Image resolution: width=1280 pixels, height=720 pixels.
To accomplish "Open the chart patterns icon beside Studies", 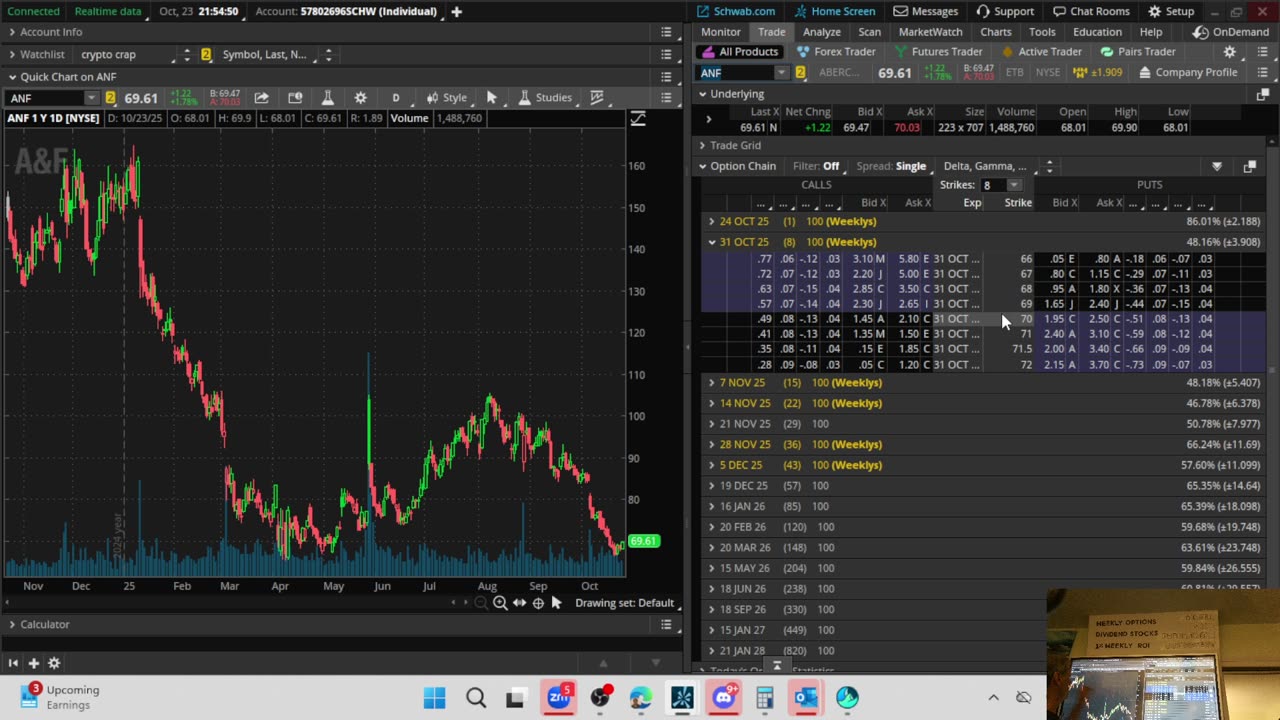I will pos(597,97).
